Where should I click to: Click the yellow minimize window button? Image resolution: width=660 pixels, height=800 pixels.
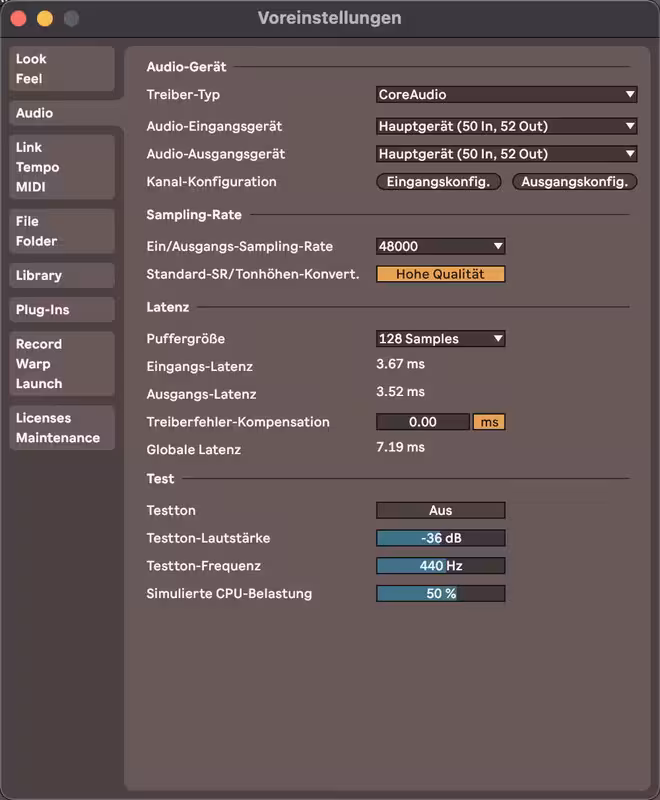[x=45, y=18]
